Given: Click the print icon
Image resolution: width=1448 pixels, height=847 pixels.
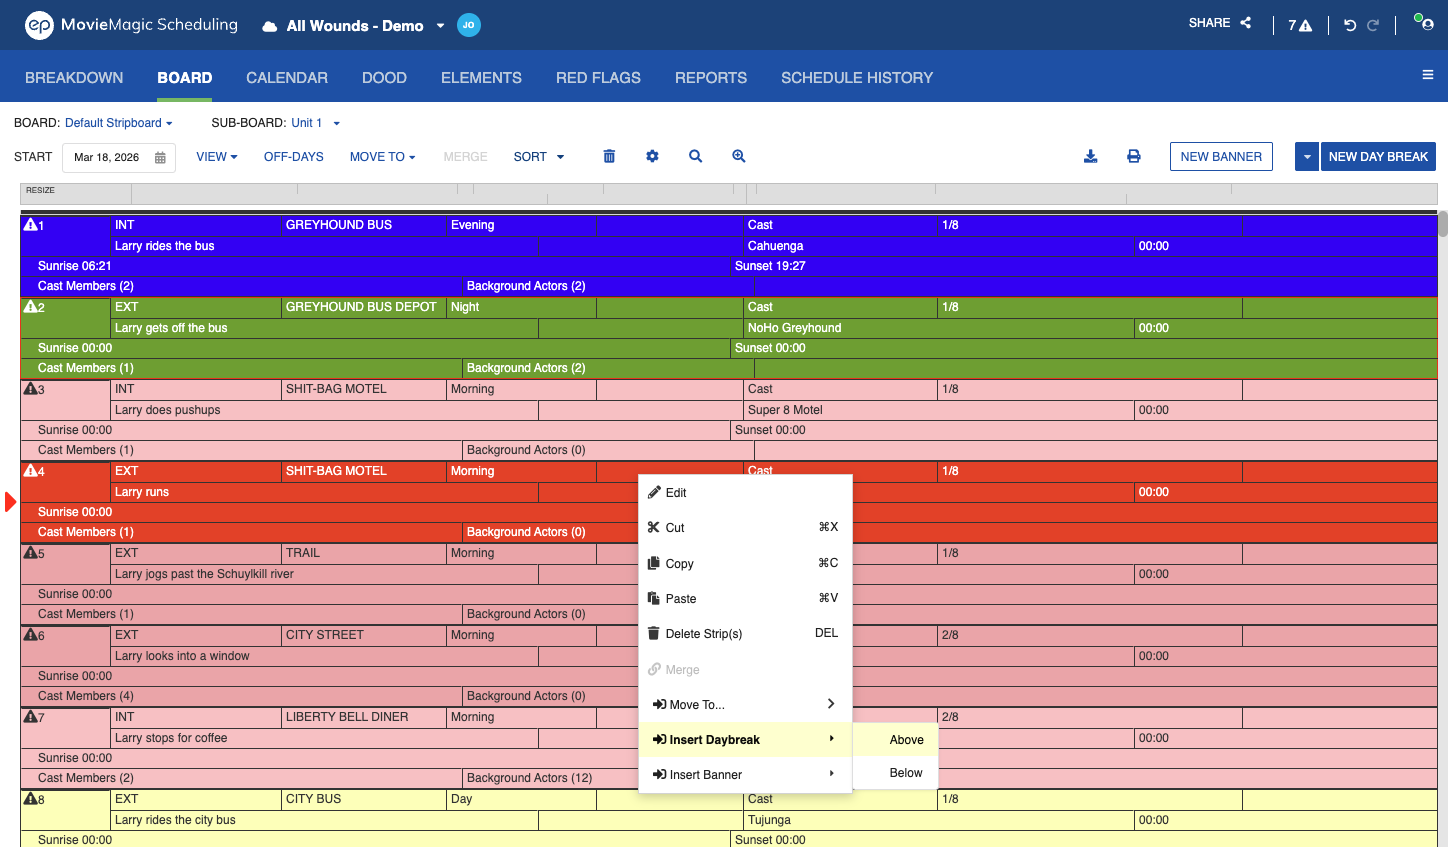Looking at the screenshot, I should coord(1134,156).
